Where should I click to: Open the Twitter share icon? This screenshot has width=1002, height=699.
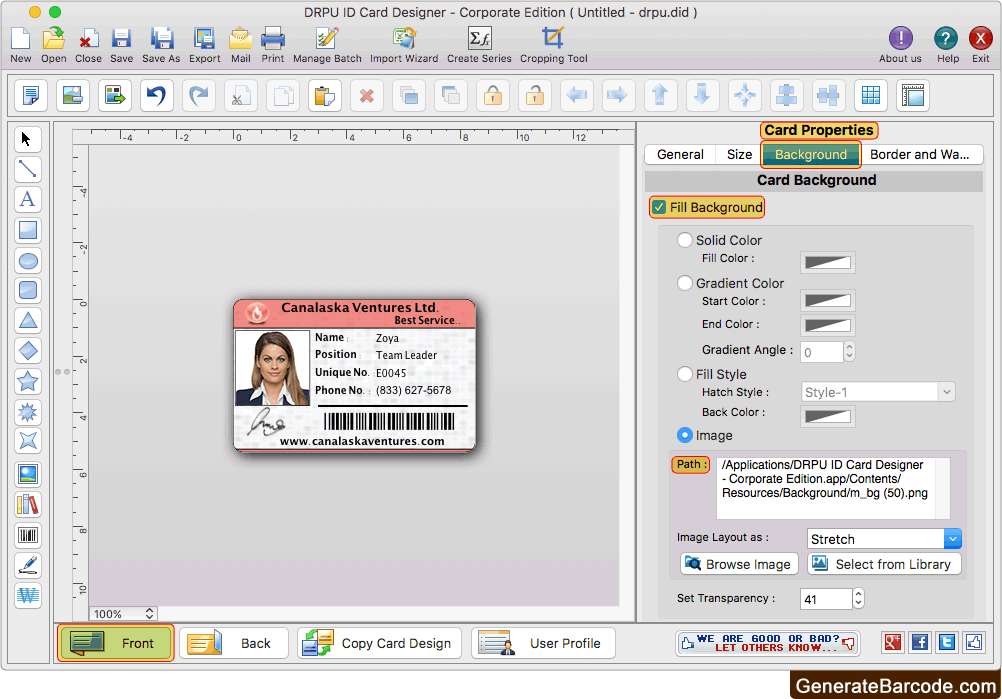[947, 641]
